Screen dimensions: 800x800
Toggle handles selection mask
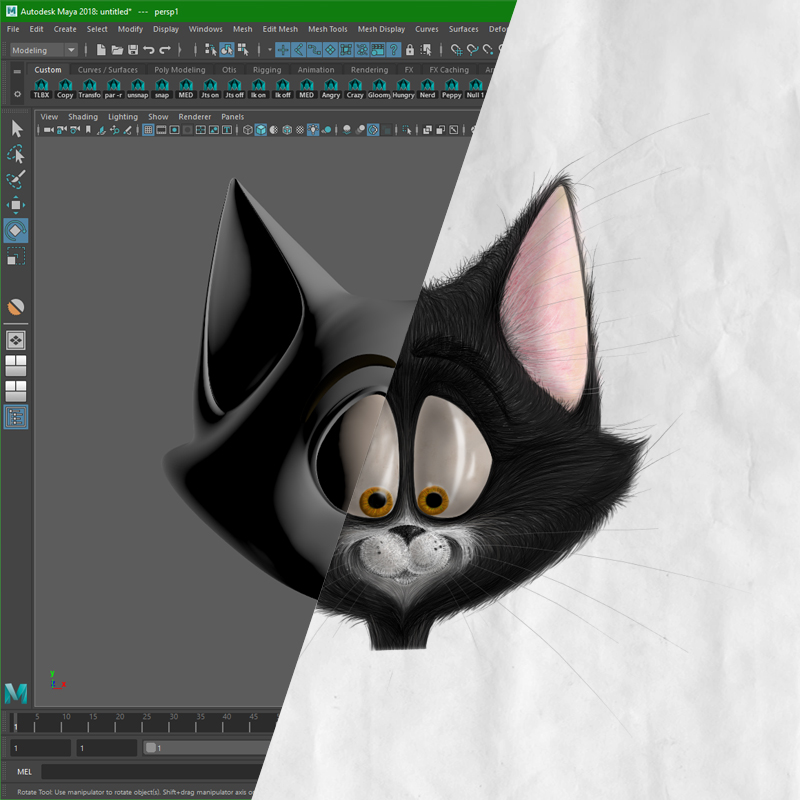click(283, 49)
